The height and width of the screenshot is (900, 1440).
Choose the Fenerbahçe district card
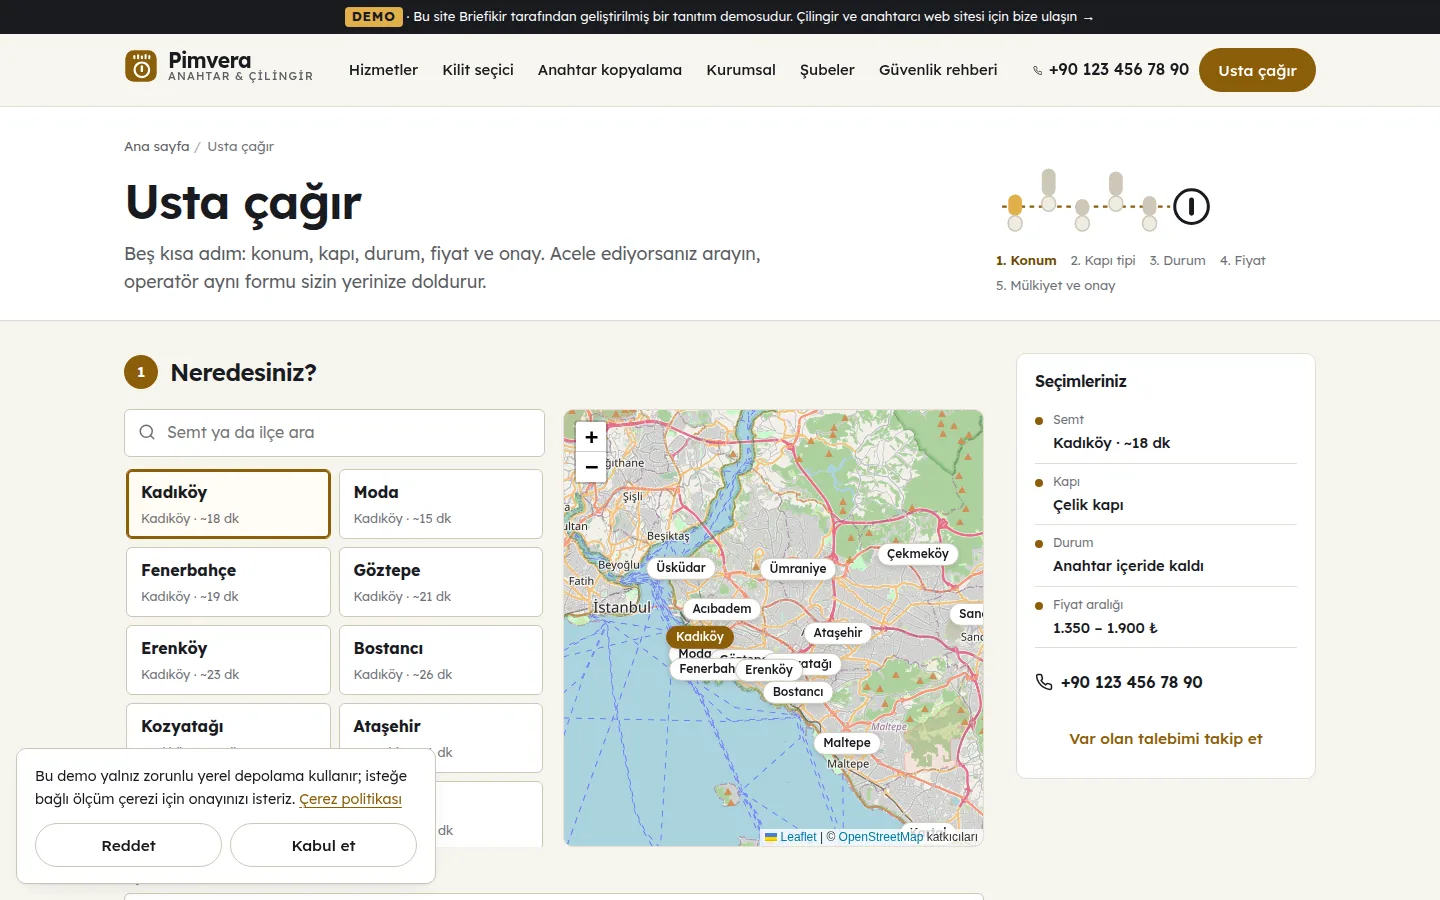click(x=228, y=582)
